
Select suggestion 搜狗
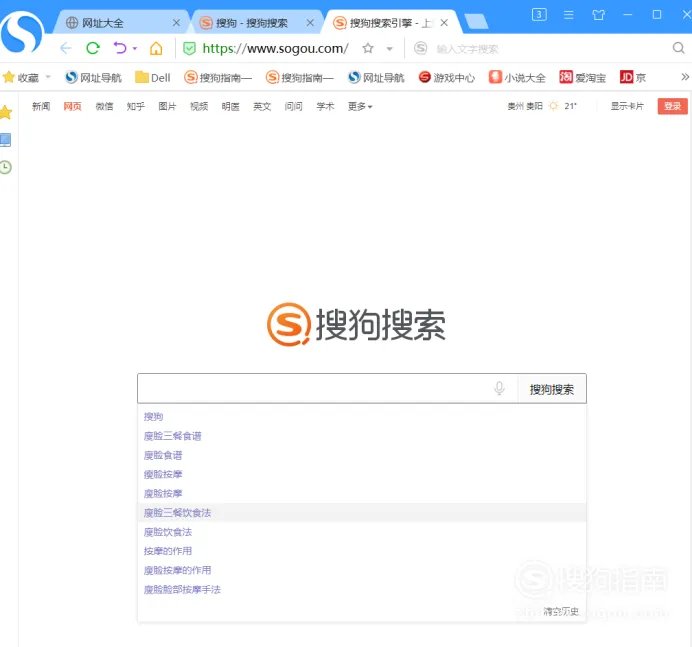point(154,416)
